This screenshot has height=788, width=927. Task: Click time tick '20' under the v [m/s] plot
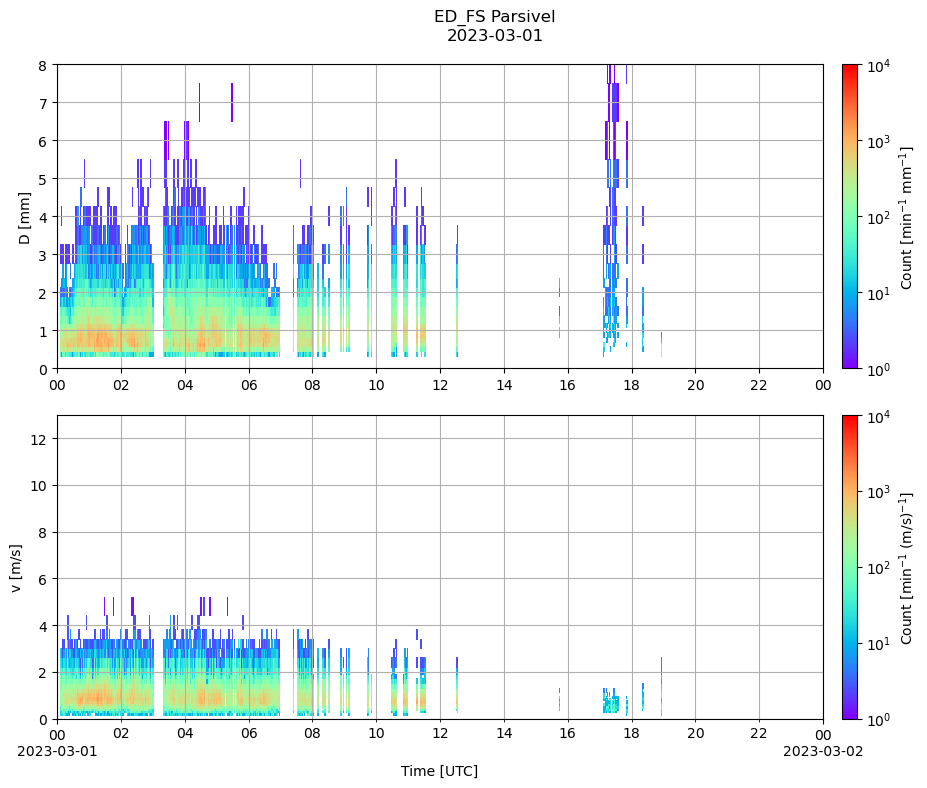tap(695, 734)
